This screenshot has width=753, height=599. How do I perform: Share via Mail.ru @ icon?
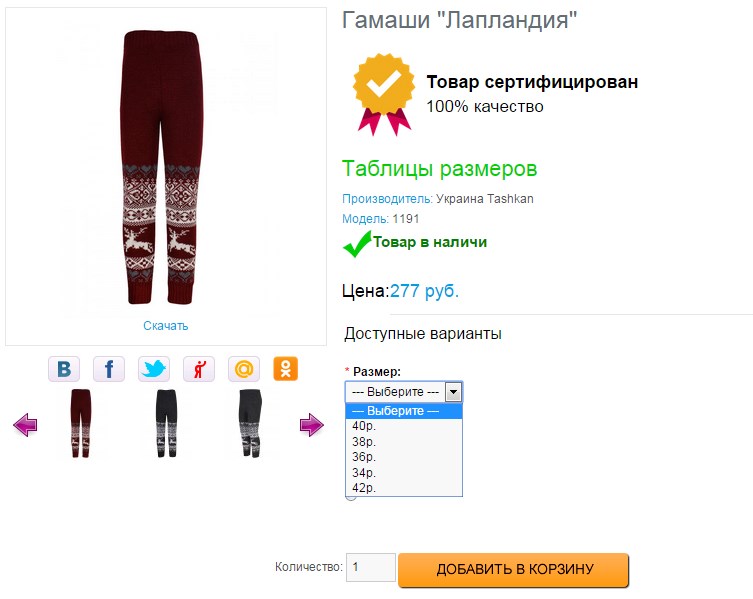(x=244, y=369)
